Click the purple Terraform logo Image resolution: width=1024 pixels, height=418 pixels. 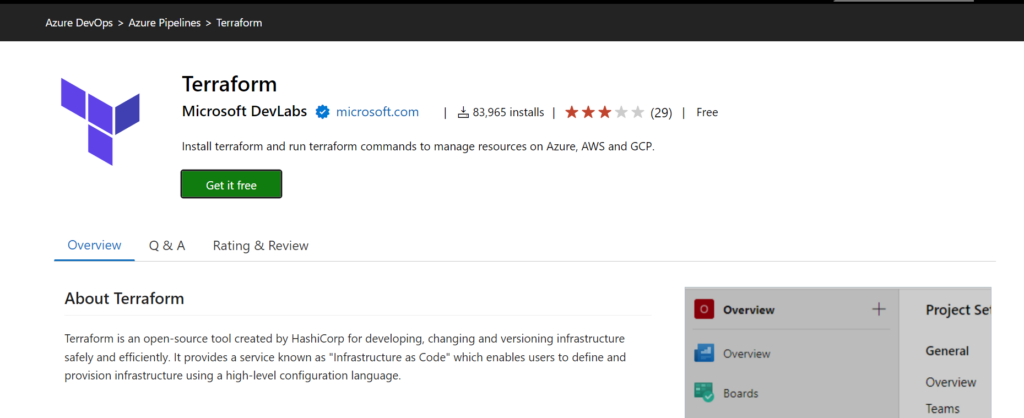99,119
